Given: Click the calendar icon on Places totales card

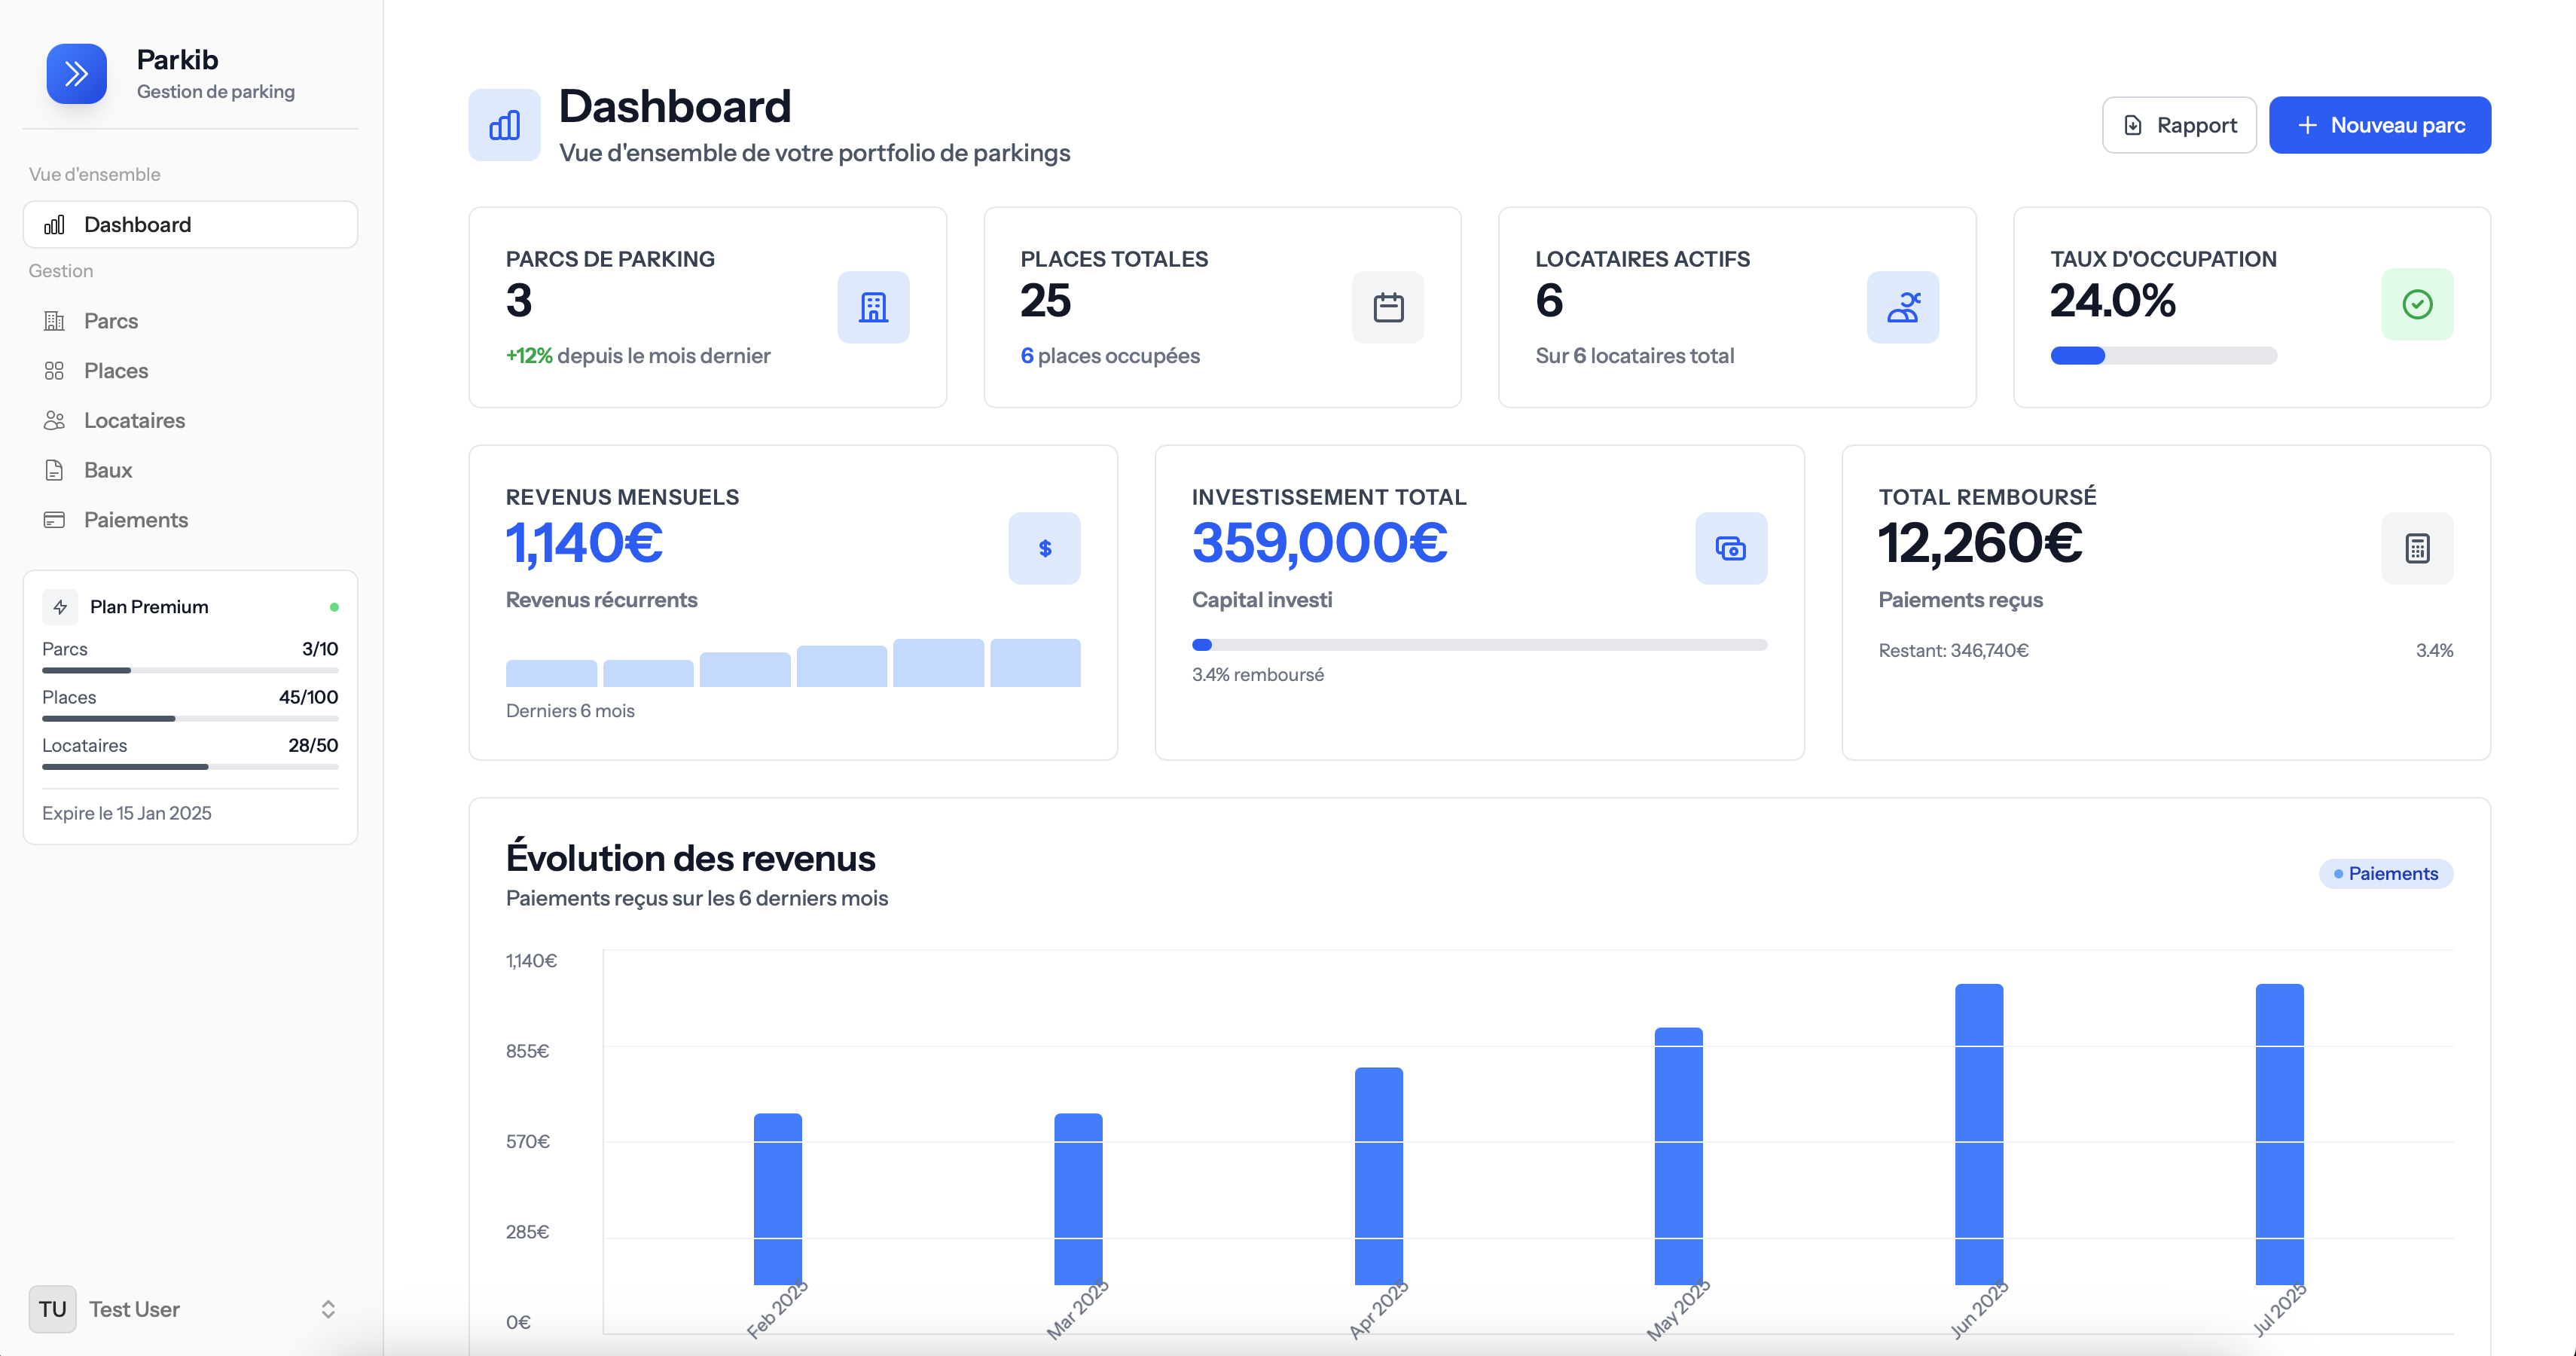Looking at the screenshot, I should pyautogui.click(x=1388, y=307).
